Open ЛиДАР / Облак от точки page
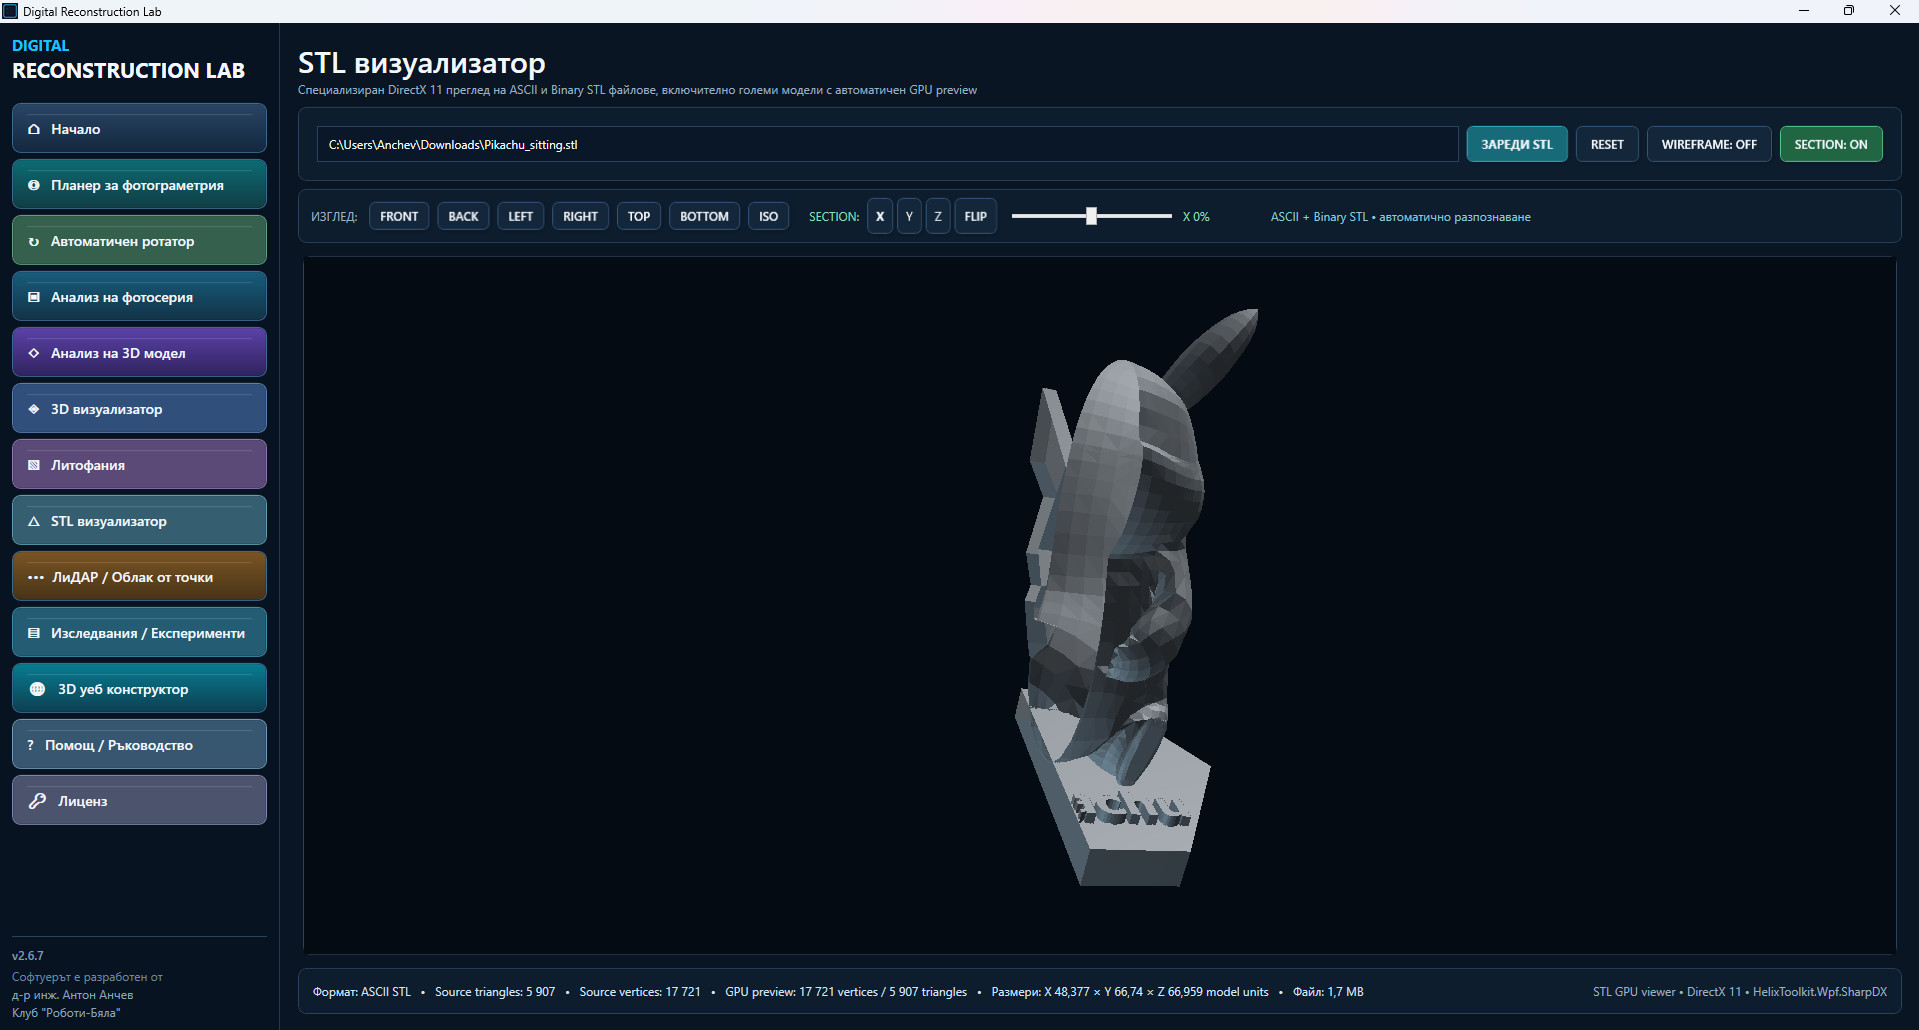The height and width of the screenshot is (1030, 1919). click(139, 576)
